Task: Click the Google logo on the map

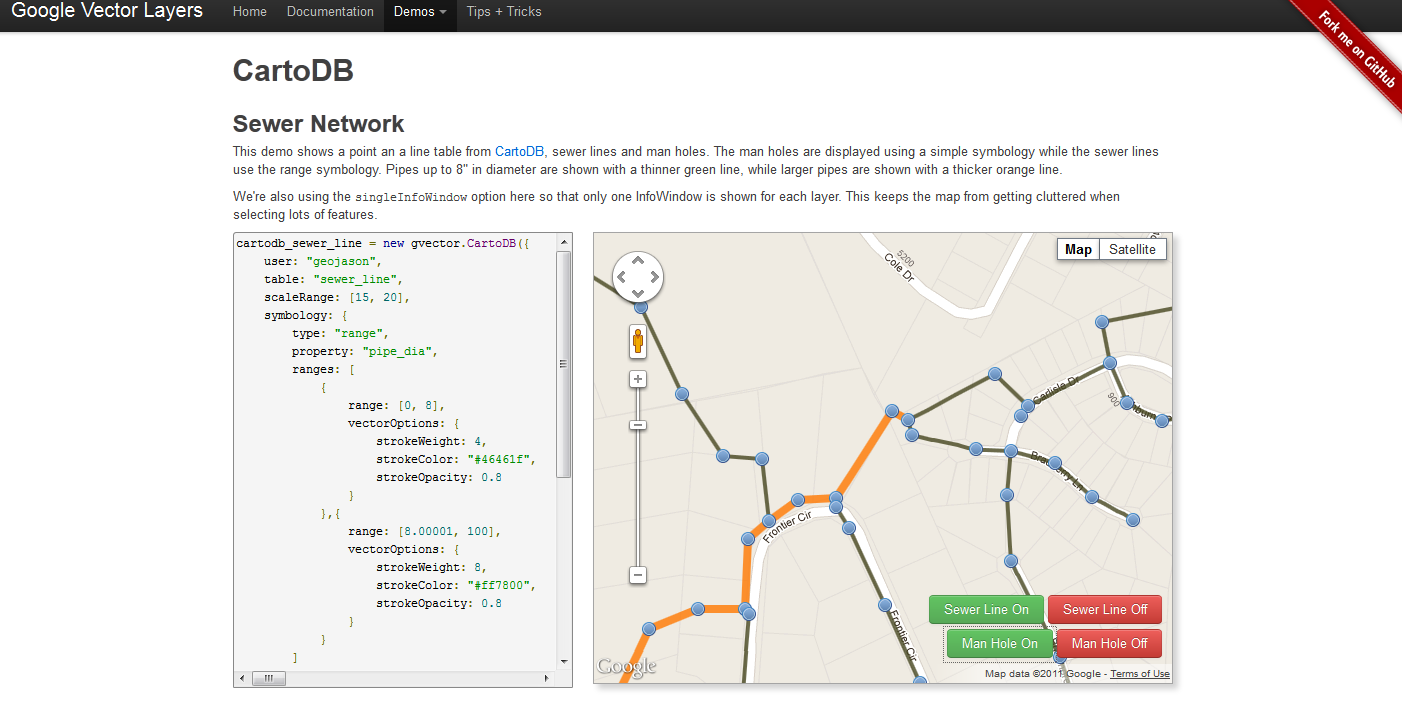Action: click(625, 665)
